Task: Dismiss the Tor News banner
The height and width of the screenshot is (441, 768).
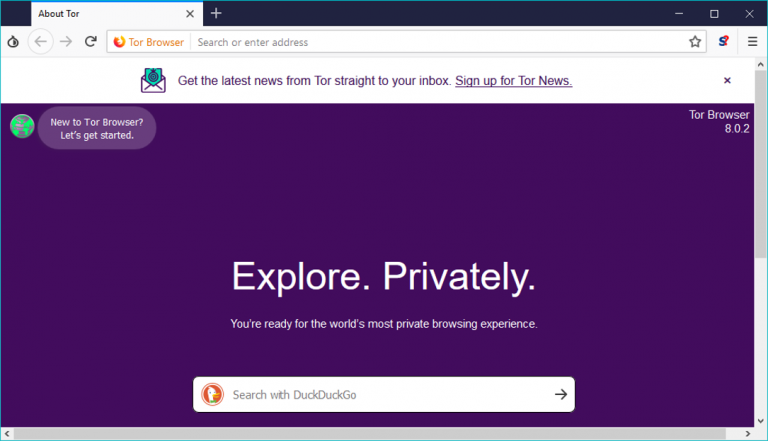Action: (x=727, y=80)
